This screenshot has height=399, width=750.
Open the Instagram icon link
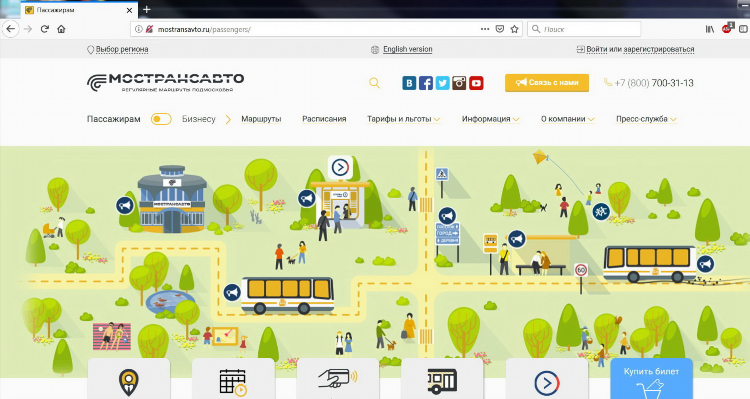[x=459, y=83]
